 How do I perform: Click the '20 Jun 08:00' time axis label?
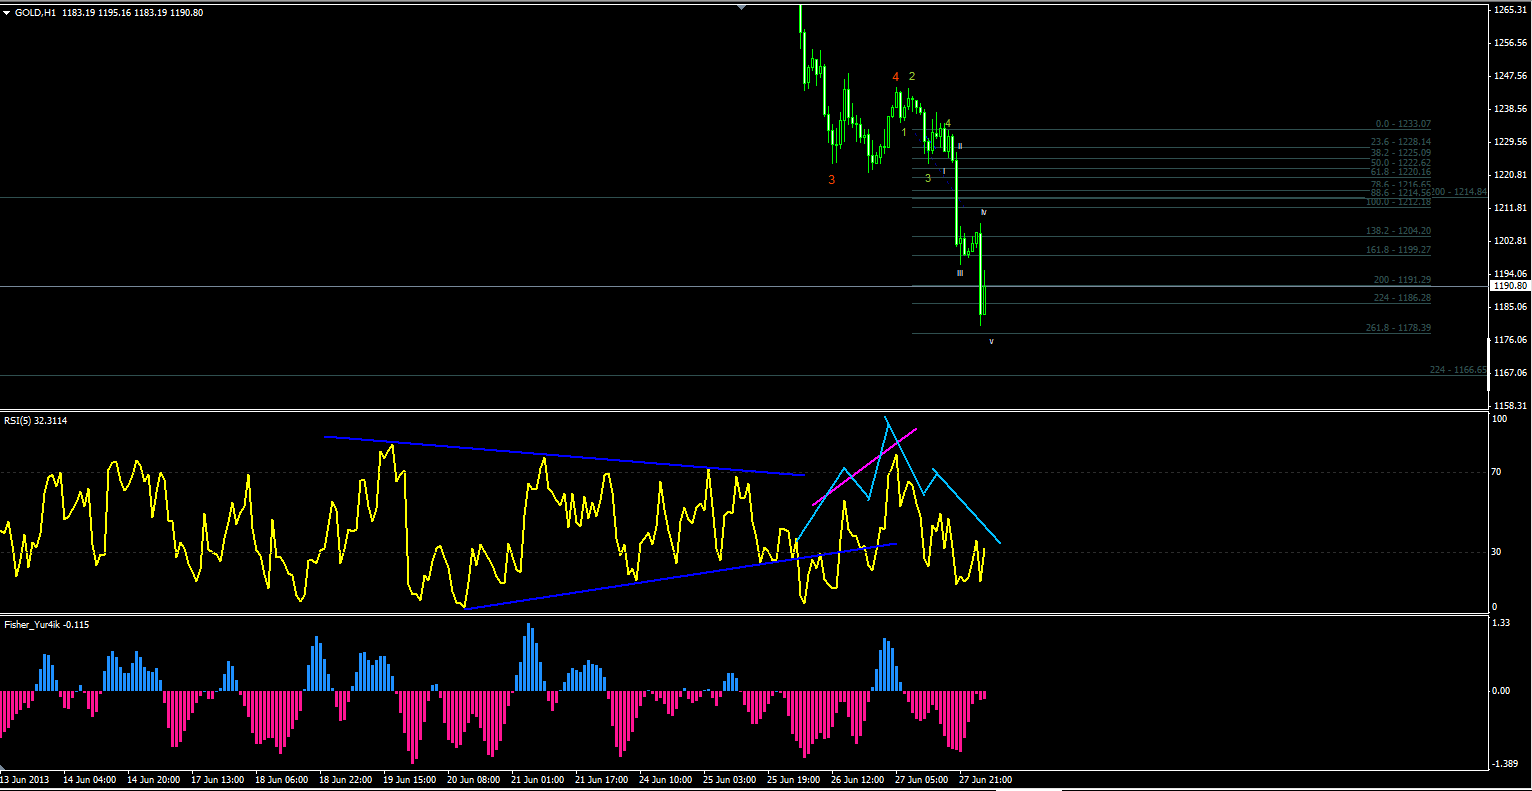474,779
